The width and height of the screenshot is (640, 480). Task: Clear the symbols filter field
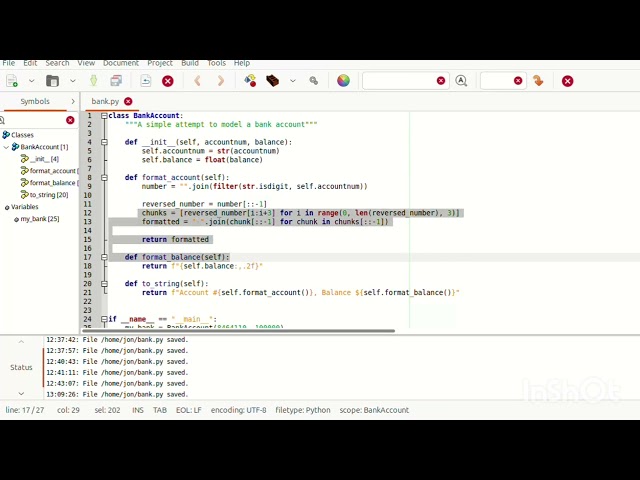point(70,120)
